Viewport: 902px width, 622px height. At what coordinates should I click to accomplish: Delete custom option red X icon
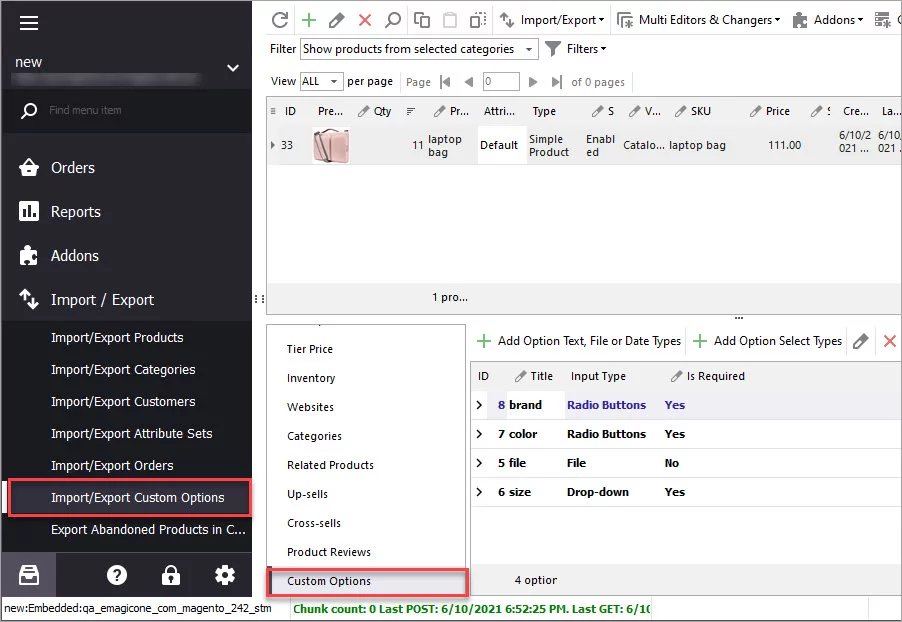(x=889, y=341)
